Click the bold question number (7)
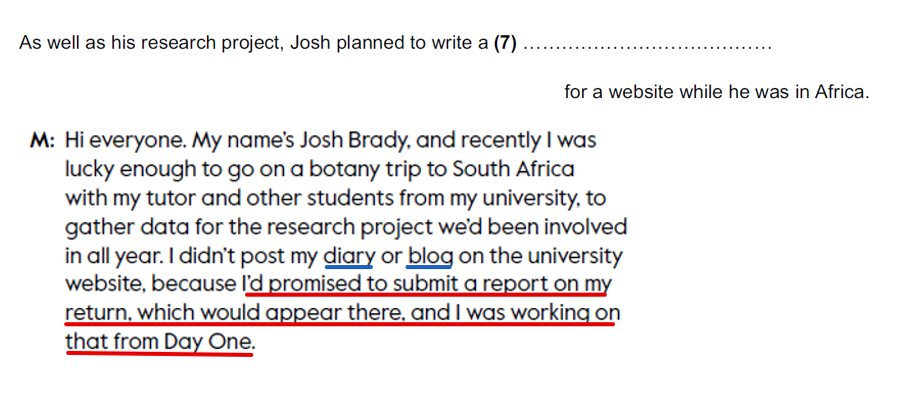This screenshot has height=394, width=905. [506, 43]
